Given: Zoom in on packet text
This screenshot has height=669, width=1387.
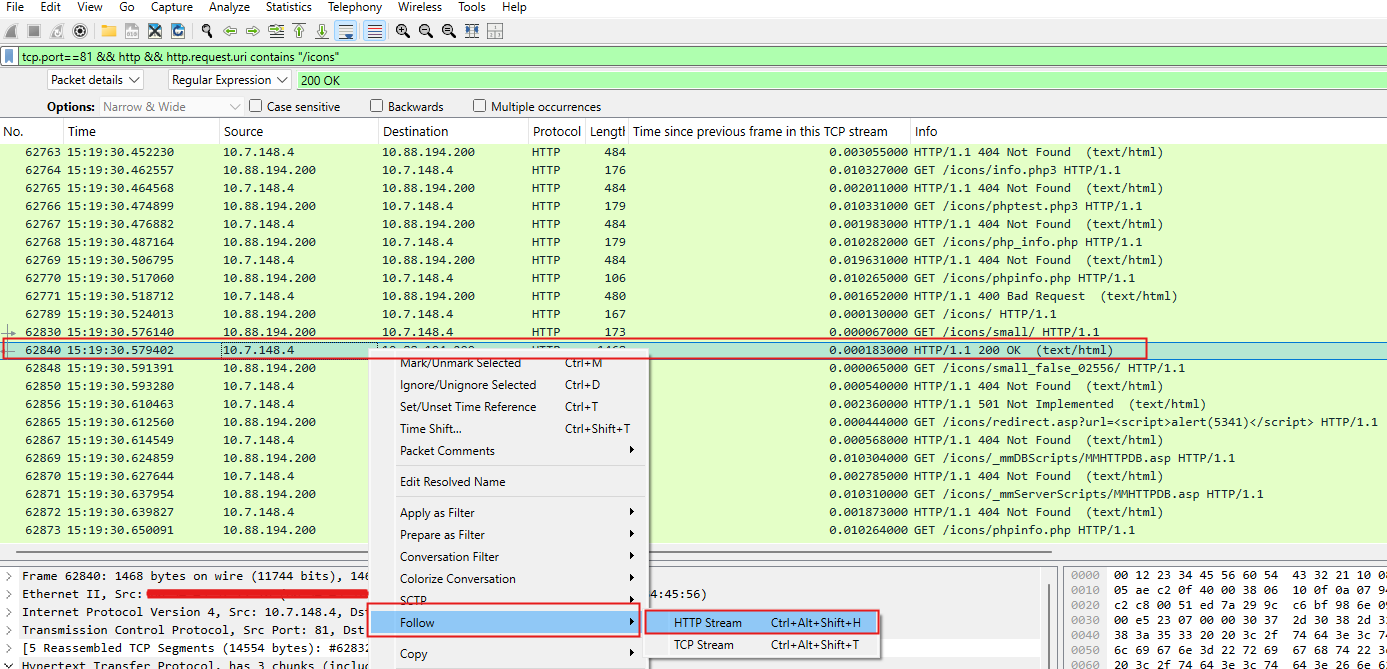Looking at the screenshot, I should [402, 31].
